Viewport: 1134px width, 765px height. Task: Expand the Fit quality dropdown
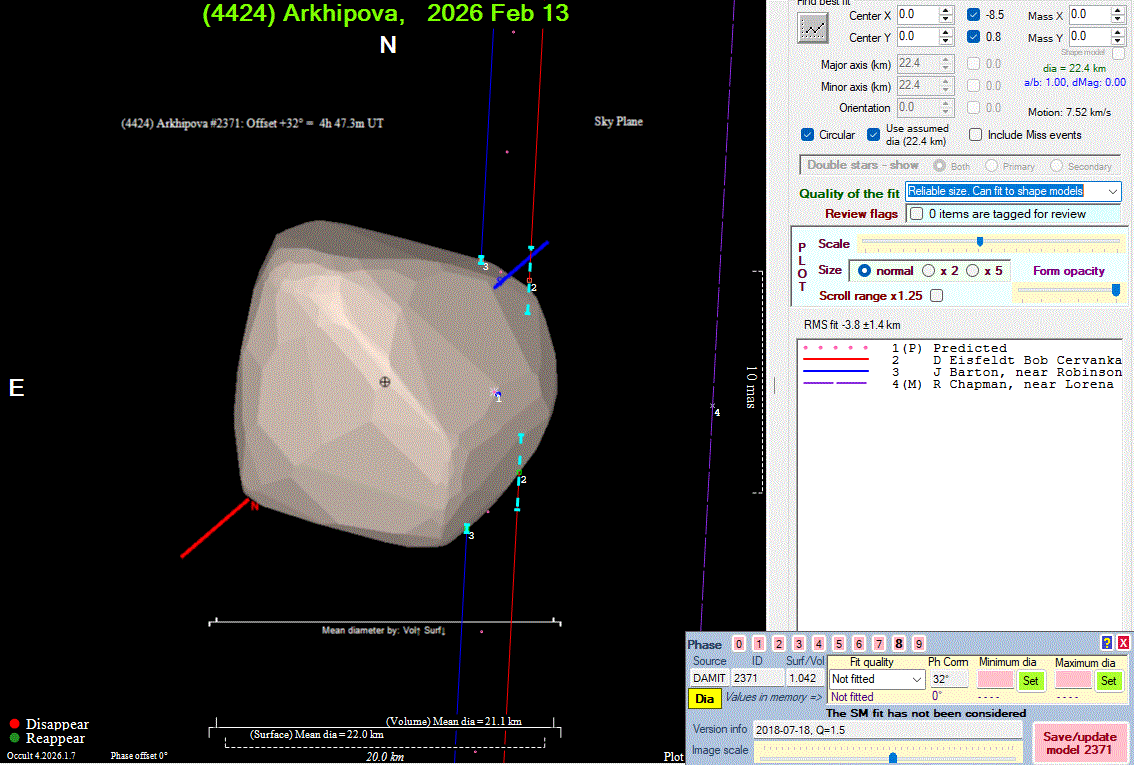[916, 679]
